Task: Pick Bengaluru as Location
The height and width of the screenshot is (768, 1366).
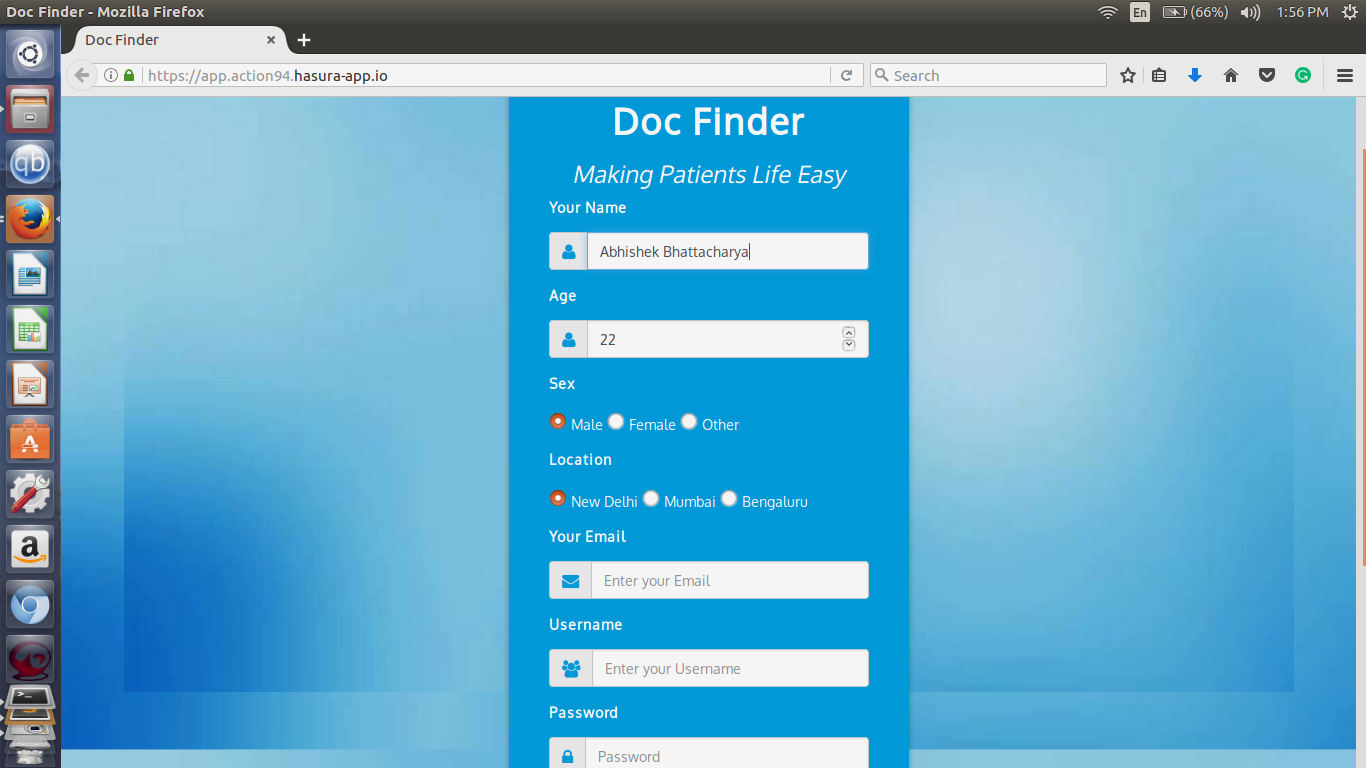Action: pos(729,498)
